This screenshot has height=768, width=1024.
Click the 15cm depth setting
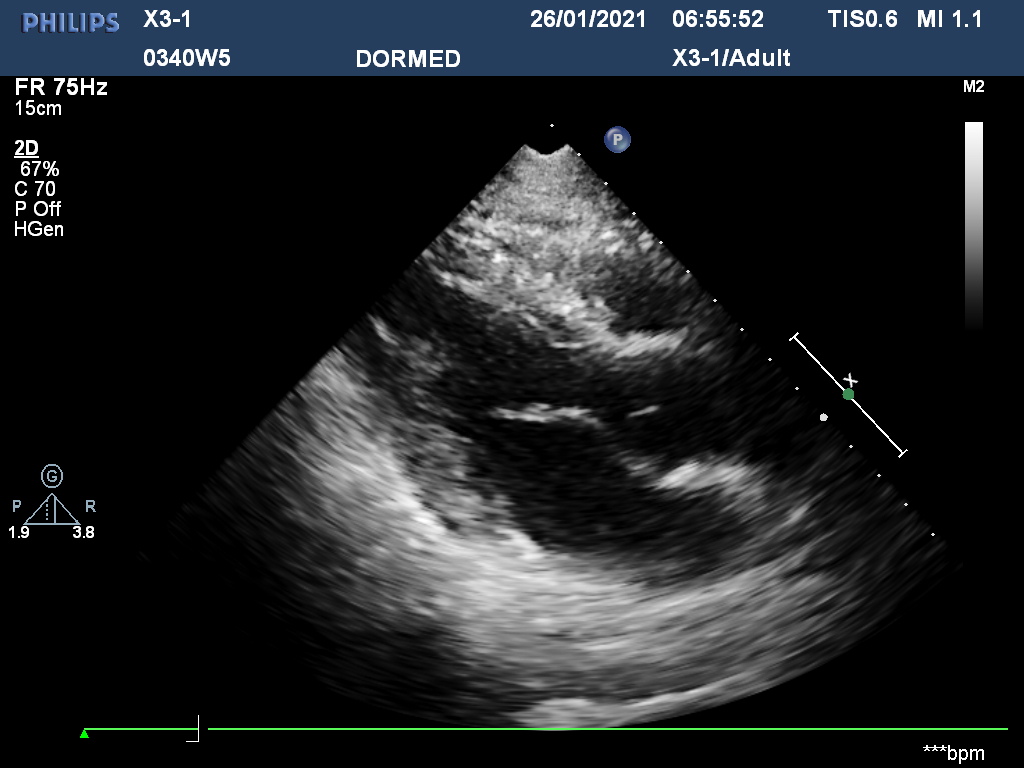(x=38, y=108)
